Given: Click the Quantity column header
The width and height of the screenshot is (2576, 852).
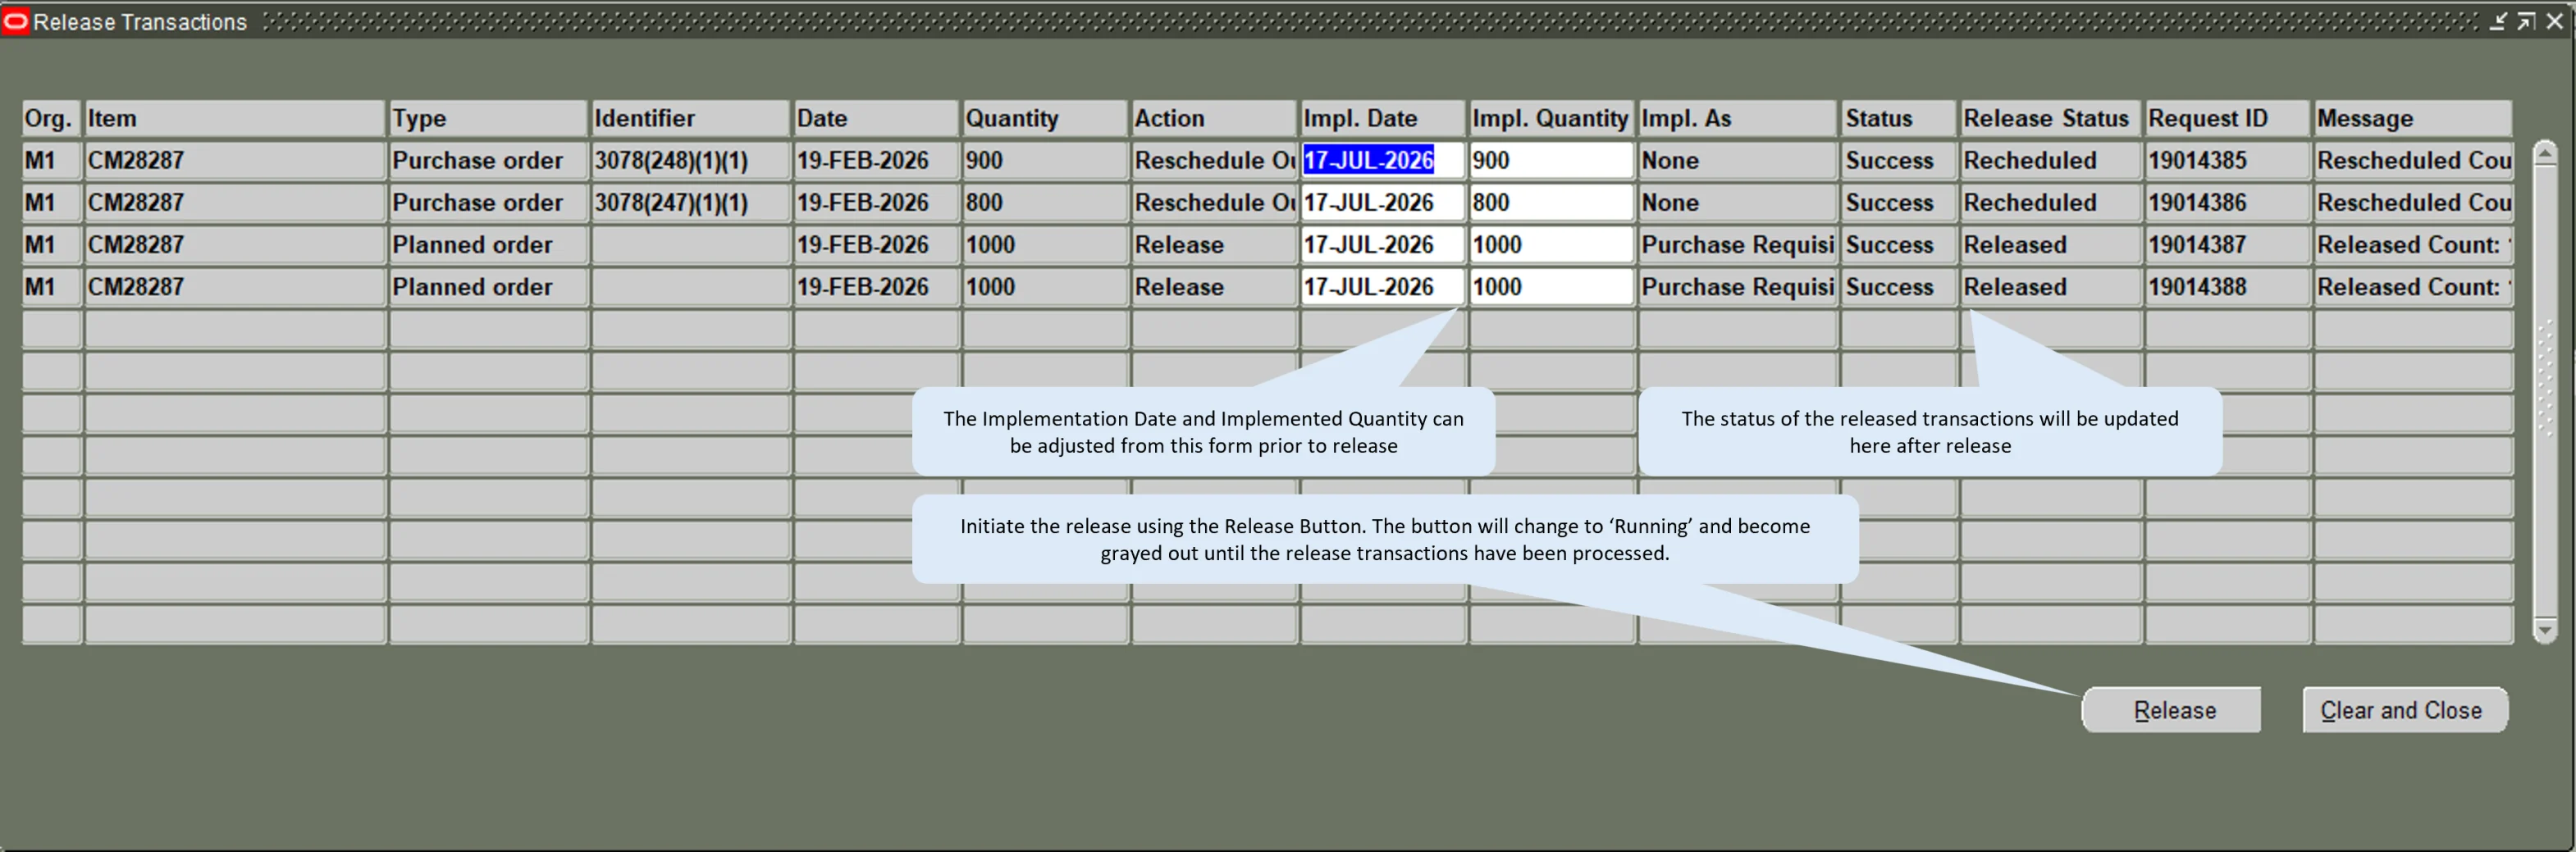Looking at the screenshot, I should pos(1046,118).
